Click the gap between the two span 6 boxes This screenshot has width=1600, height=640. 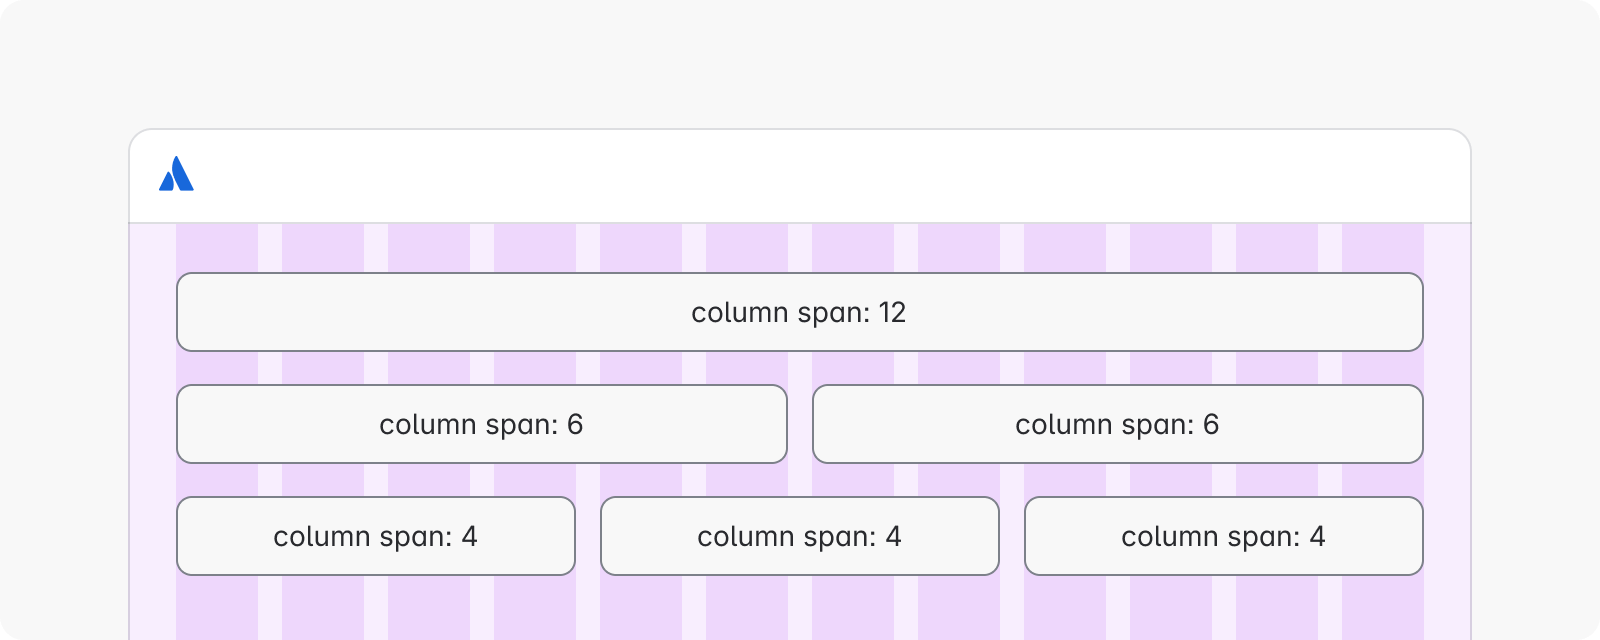[800, 424]
